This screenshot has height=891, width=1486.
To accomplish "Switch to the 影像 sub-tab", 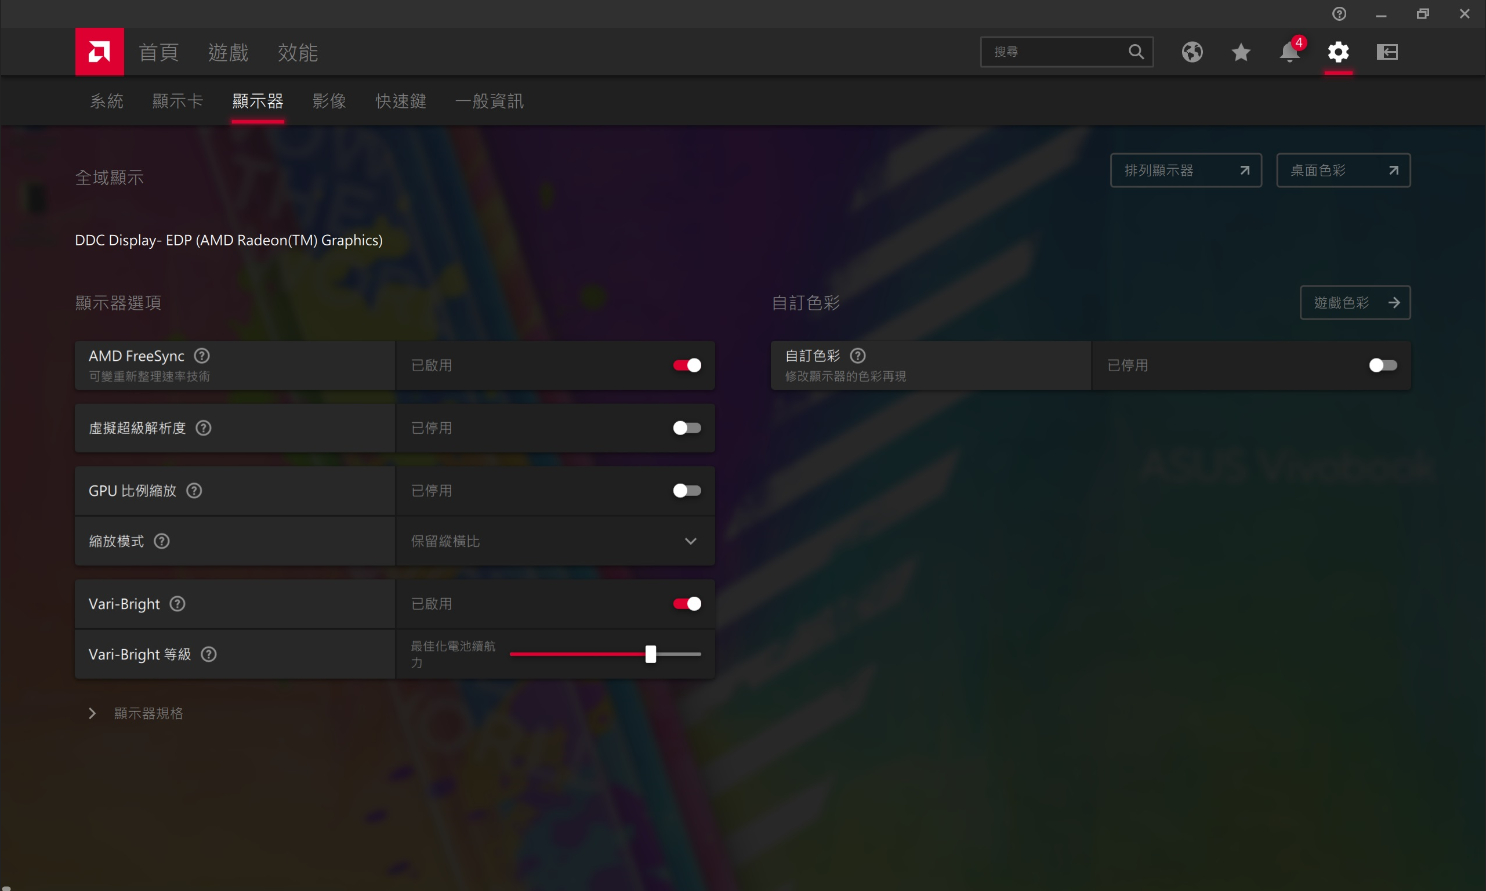I will point(329,101).
